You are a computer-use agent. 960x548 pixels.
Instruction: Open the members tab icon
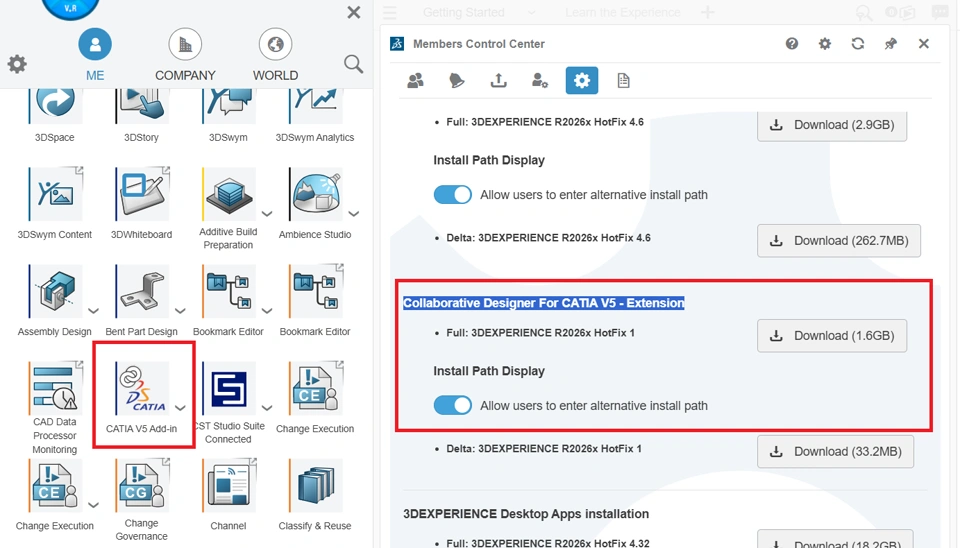pyautogui.click(x=416, y=80)
